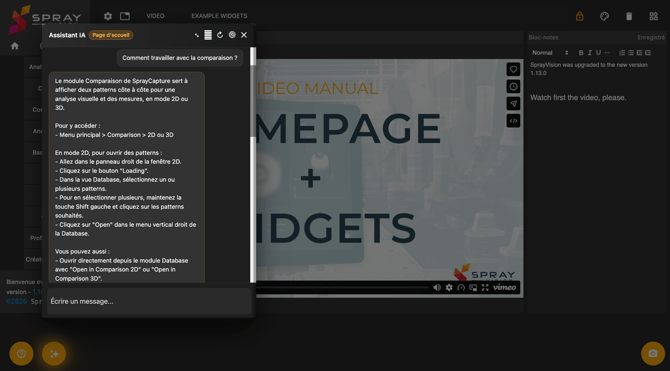
Task: Open the Normal text style dropdown
Action: pyautogui.click(x=550, y=53)
